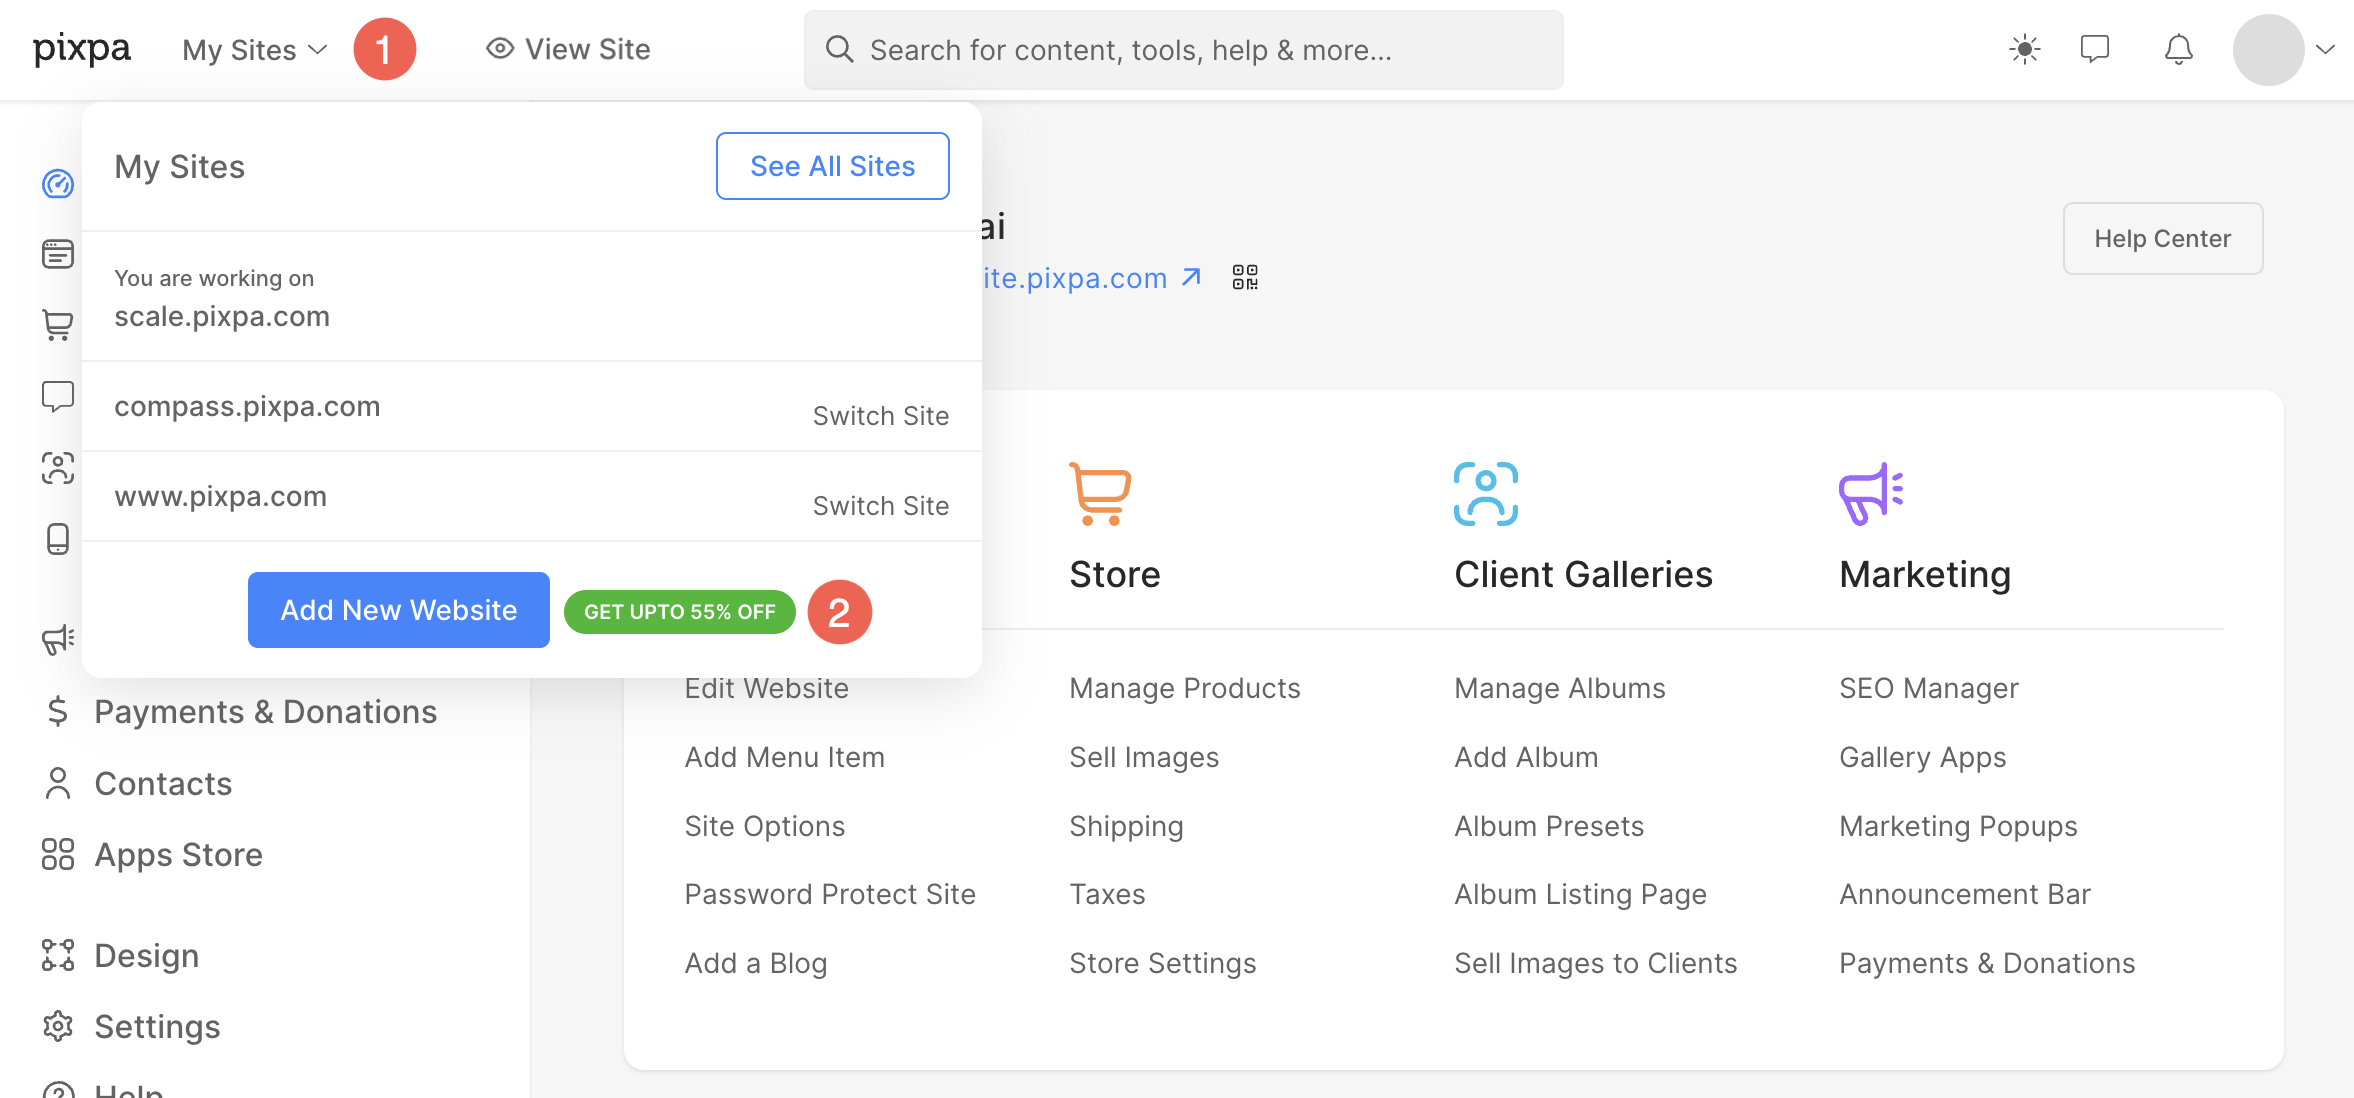2354x1098 pixels.
Task: Open the store cart sidebar icon
Action: click(x=58, y=325)
